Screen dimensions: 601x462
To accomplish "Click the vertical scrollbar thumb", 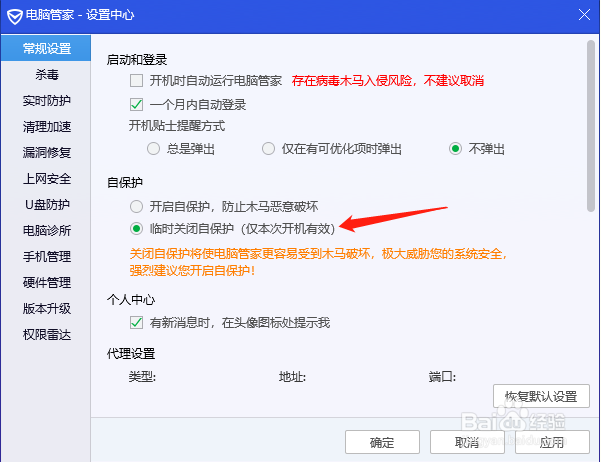I will [x=591, y=126].
